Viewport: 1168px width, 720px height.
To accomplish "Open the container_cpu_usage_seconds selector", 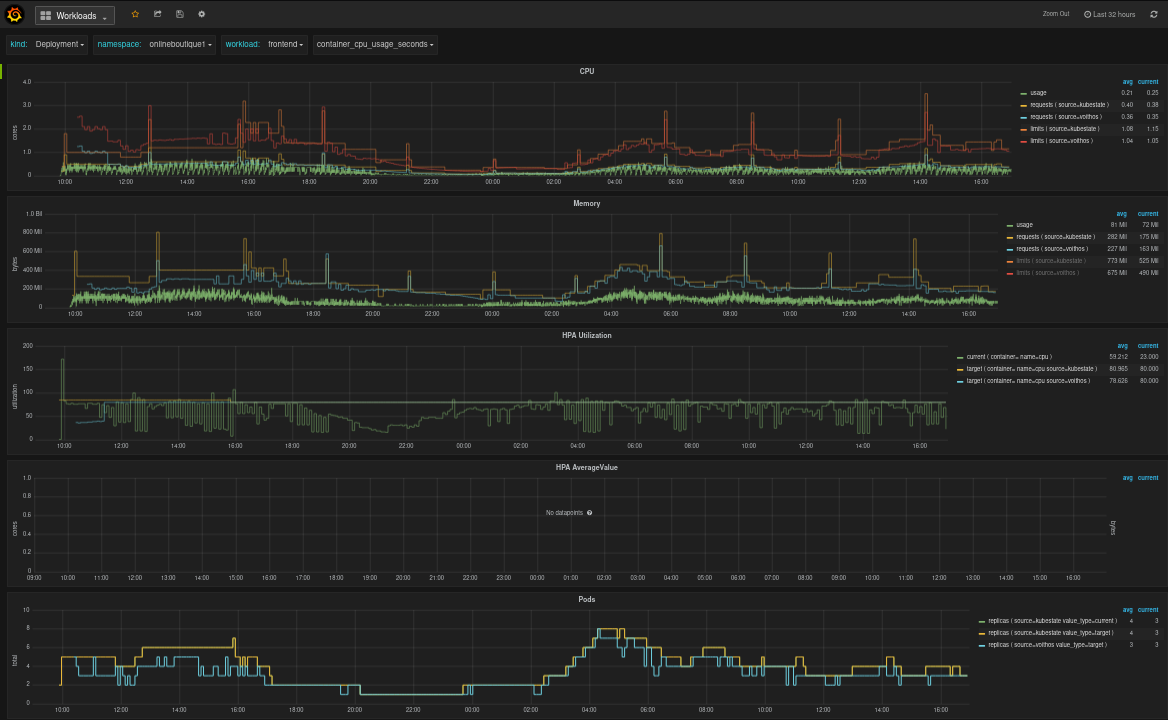I will tap(375, 44).
